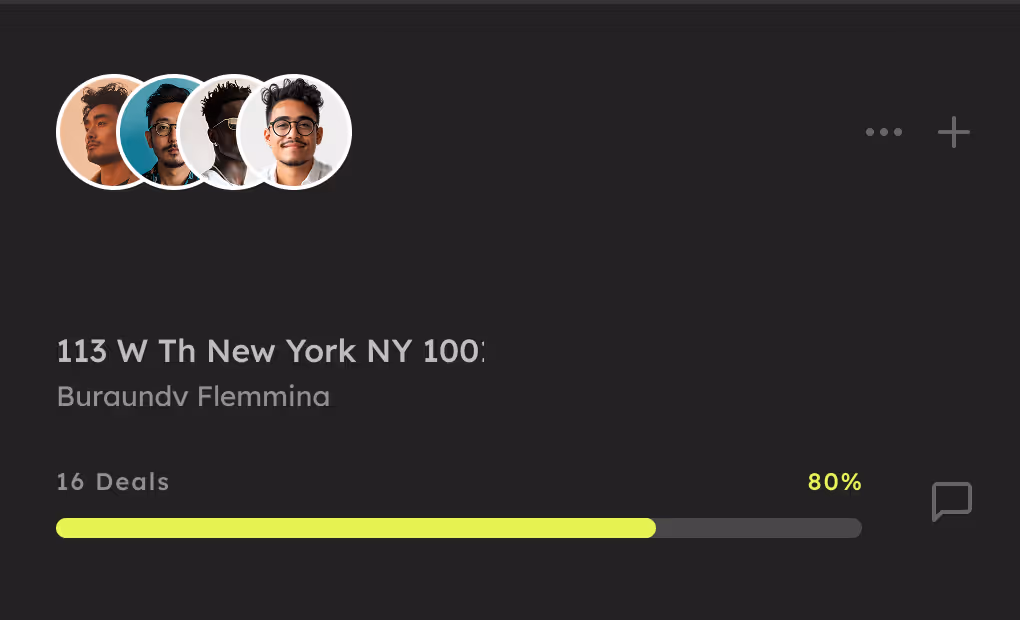Open the 113 W Th New York address title
Screen dimensions: 1020x620
(x=271, y=351)
